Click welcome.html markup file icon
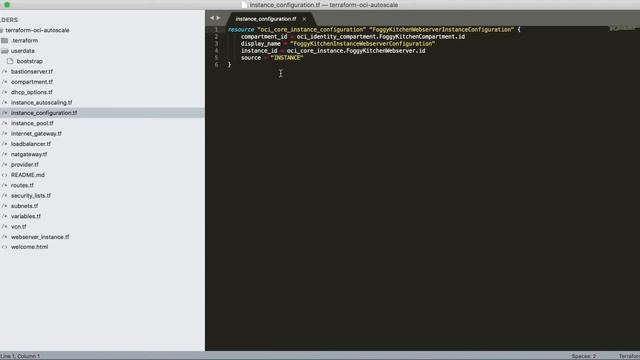 click(x=4, y=247)
